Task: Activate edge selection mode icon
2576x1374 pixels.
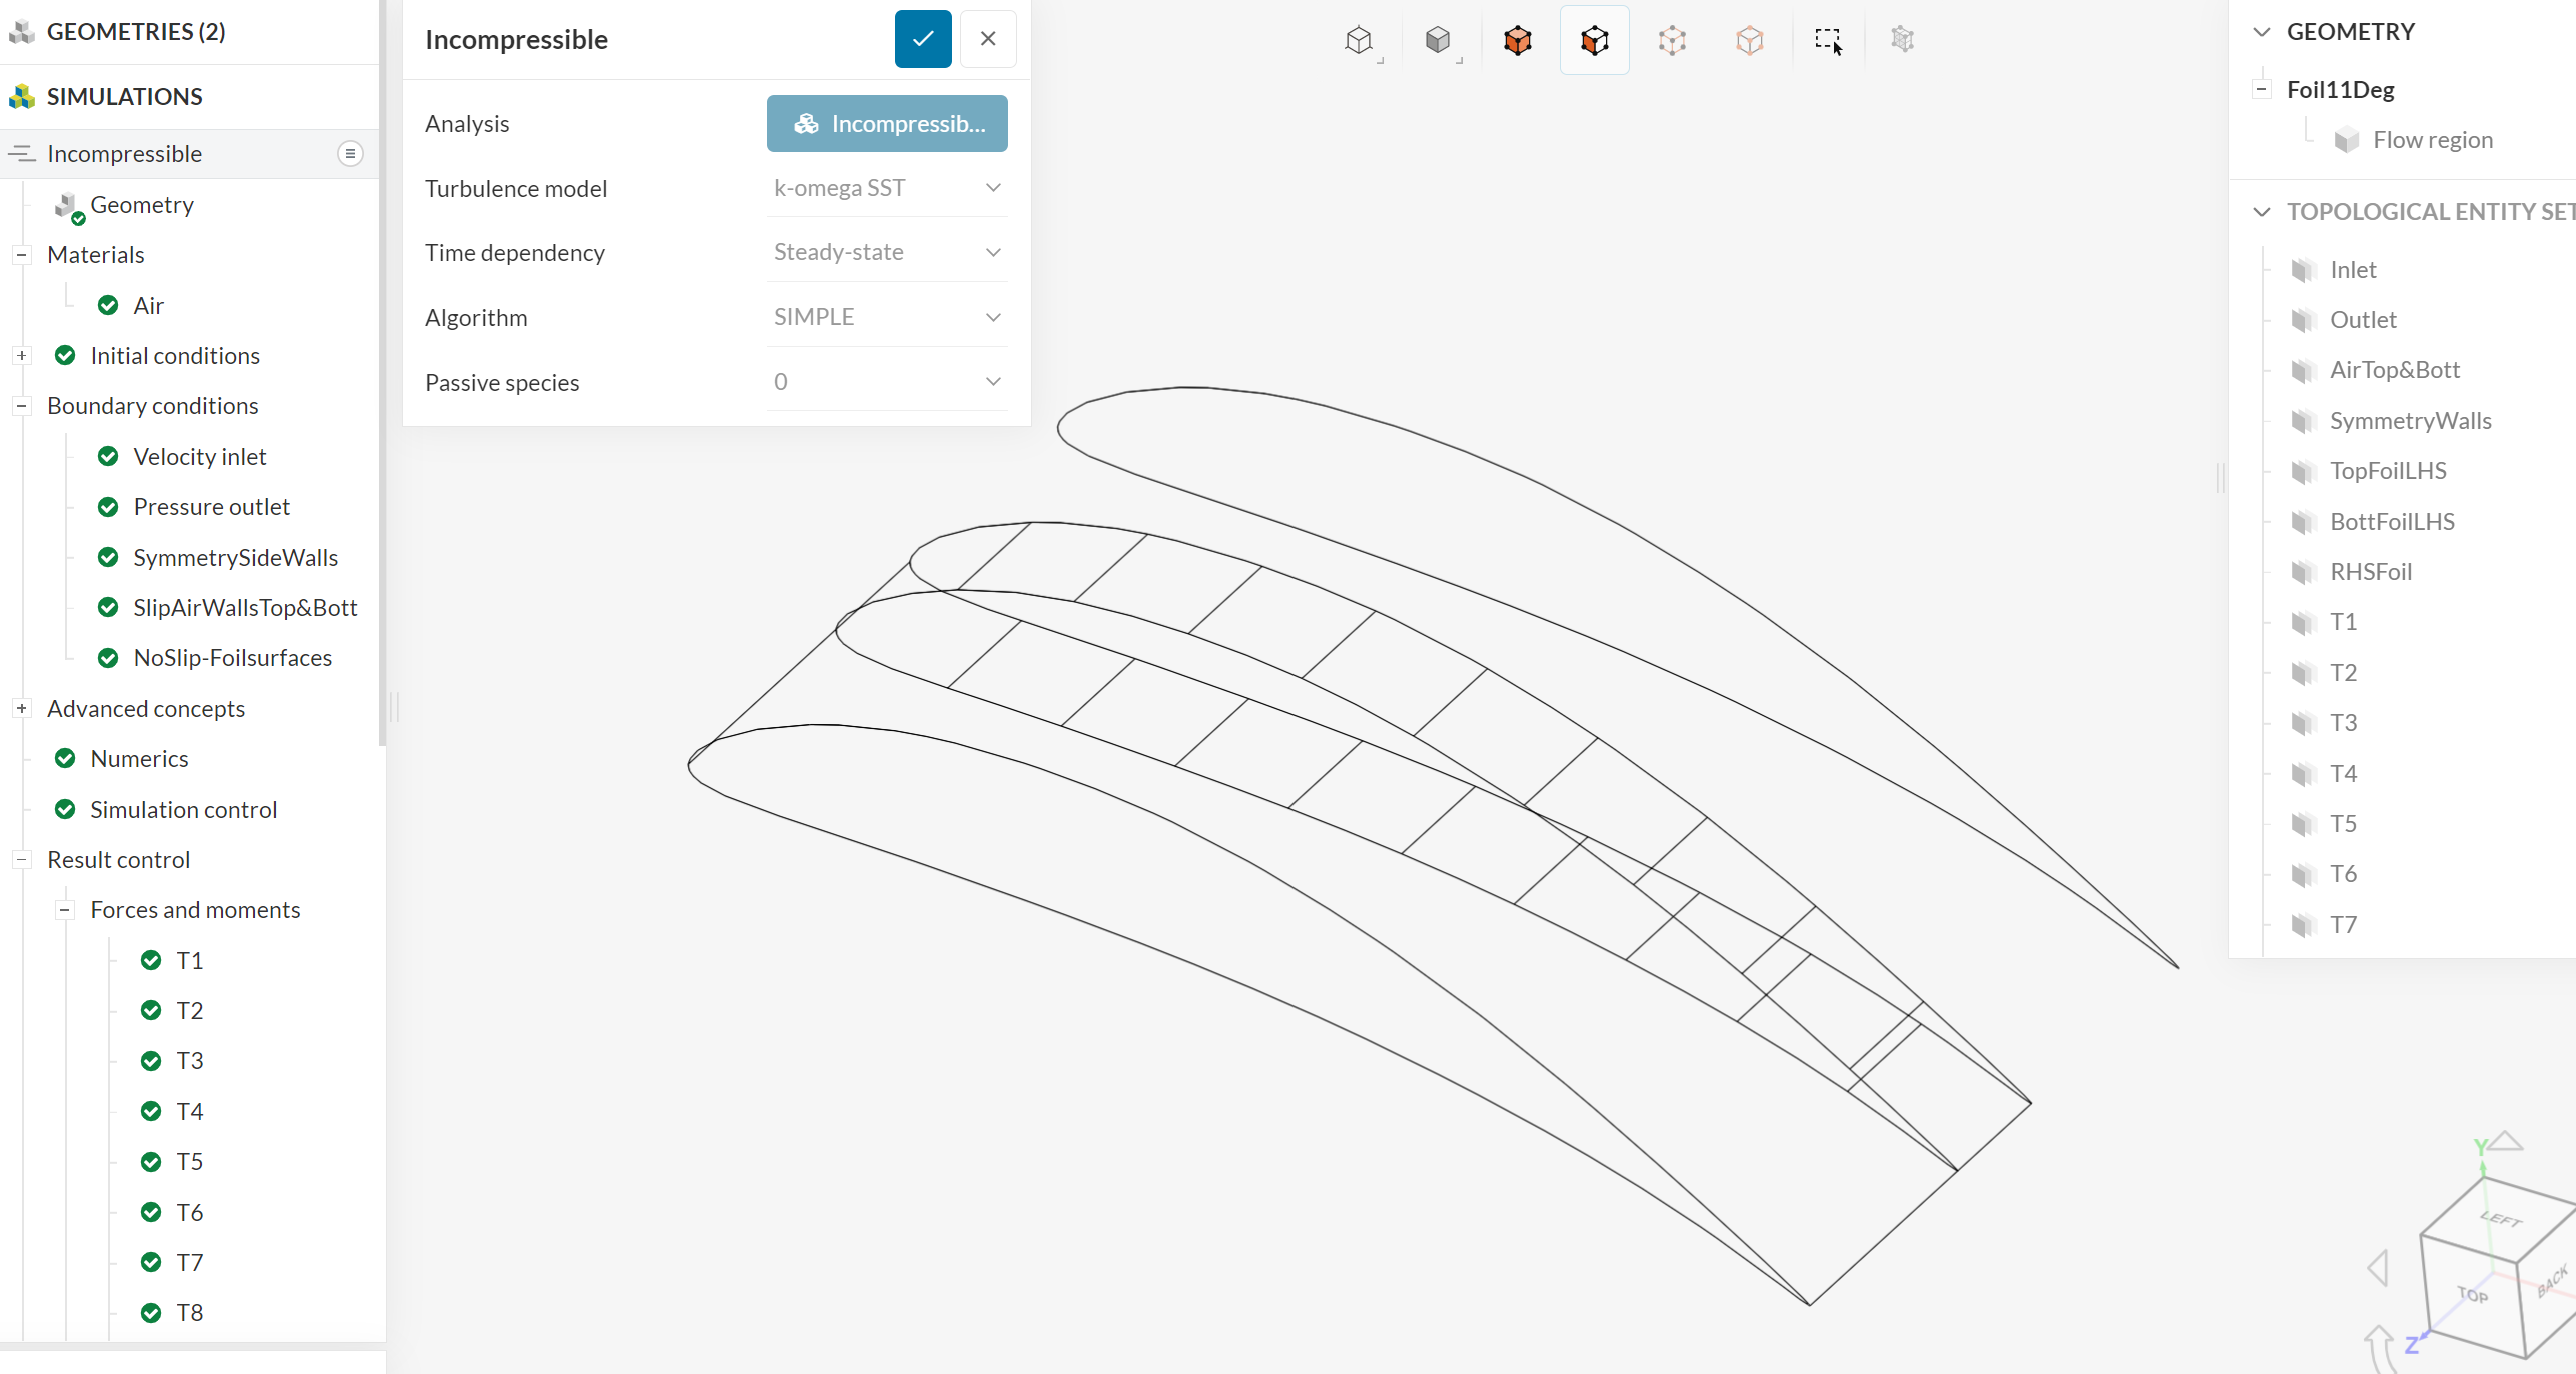Action: coord(1672,40)
